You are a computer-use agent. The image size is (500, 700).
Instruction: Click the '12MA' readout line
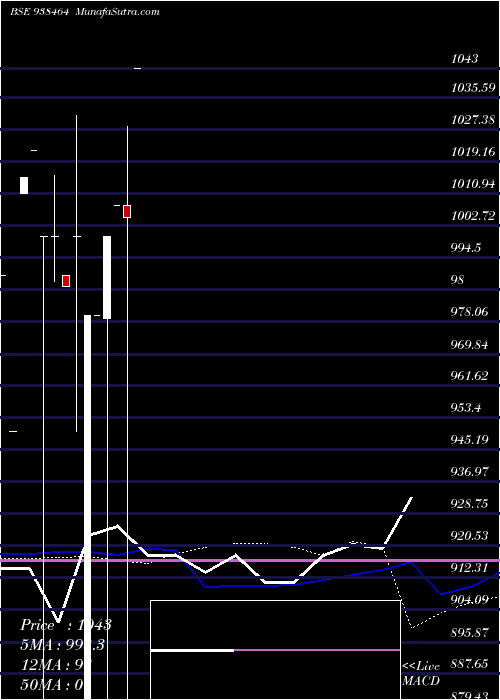click(56, 666)
